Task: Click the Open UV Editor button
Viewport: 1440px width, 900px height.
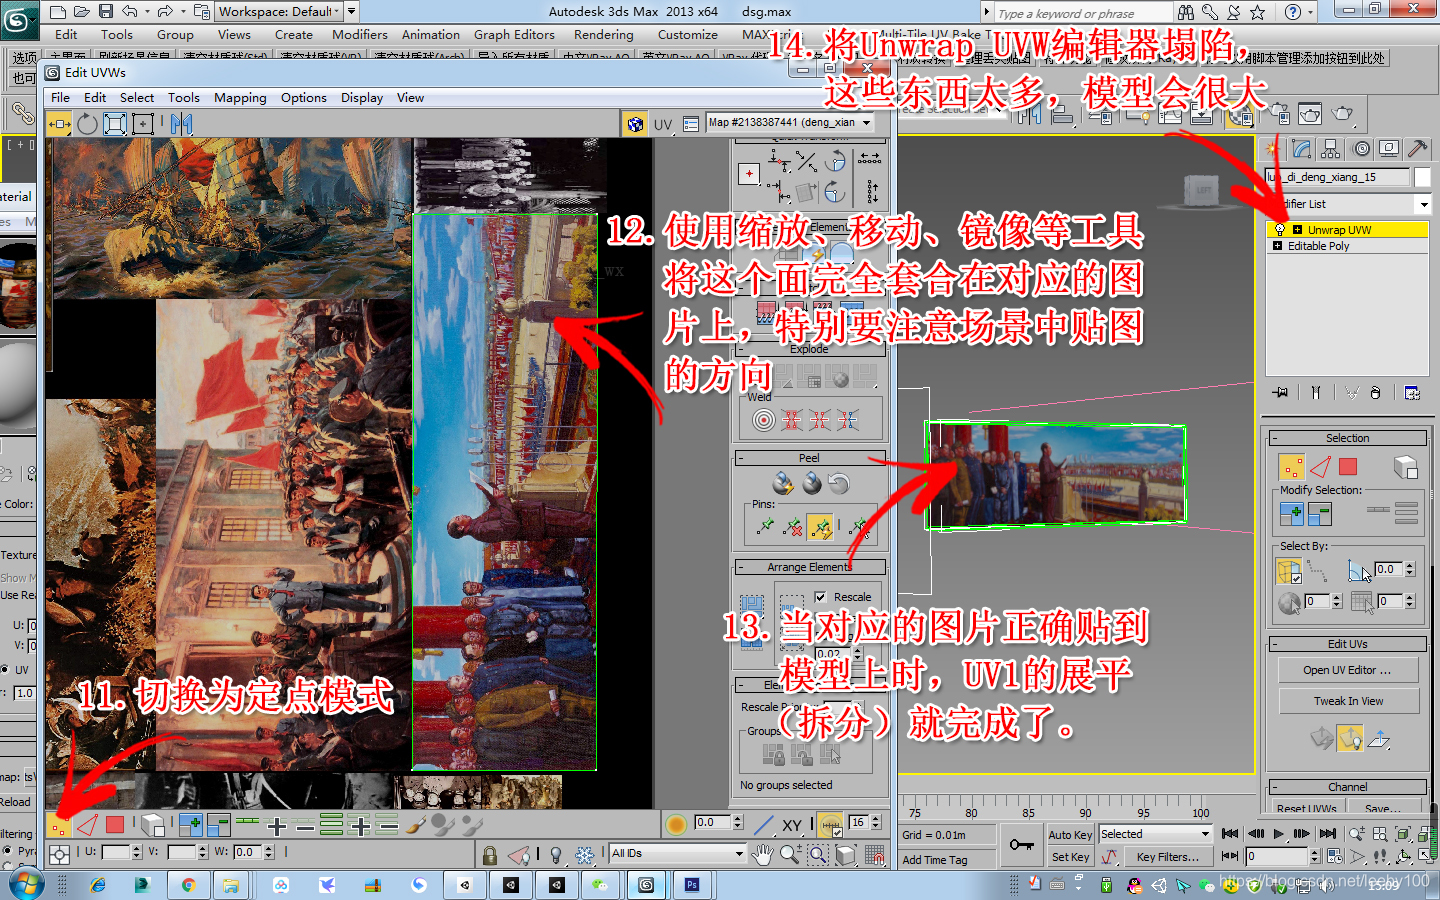Action: [x=1347, y=669]
